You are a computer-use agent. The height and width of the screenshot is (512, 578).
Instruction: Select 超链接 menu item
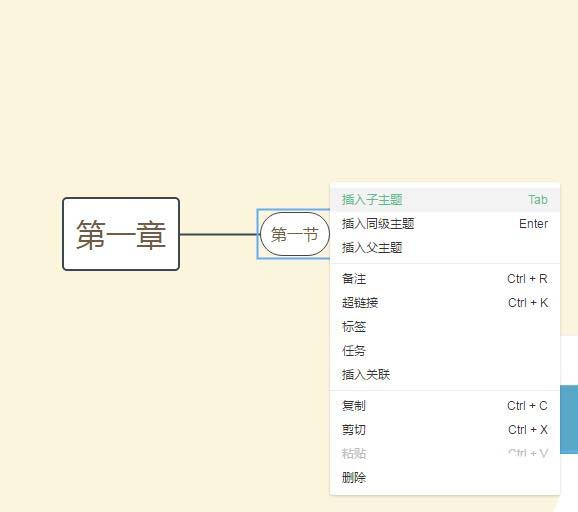(x=445, y=303)
